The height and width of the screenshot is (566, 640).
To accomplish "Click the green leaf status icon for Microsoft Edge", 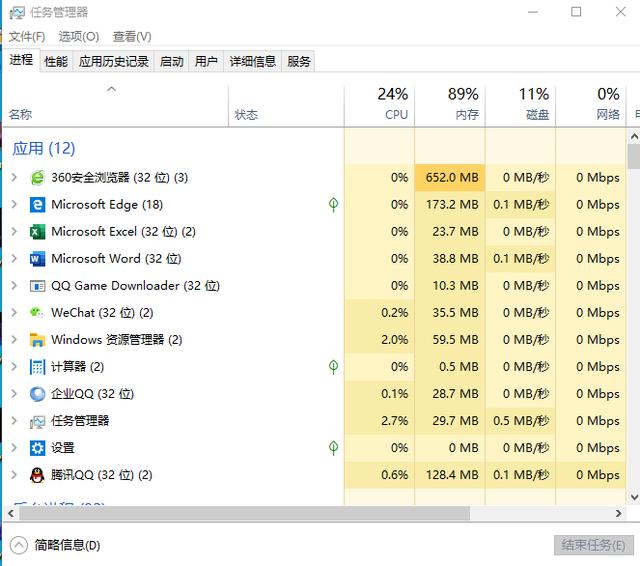I will [x=333, y=204].
